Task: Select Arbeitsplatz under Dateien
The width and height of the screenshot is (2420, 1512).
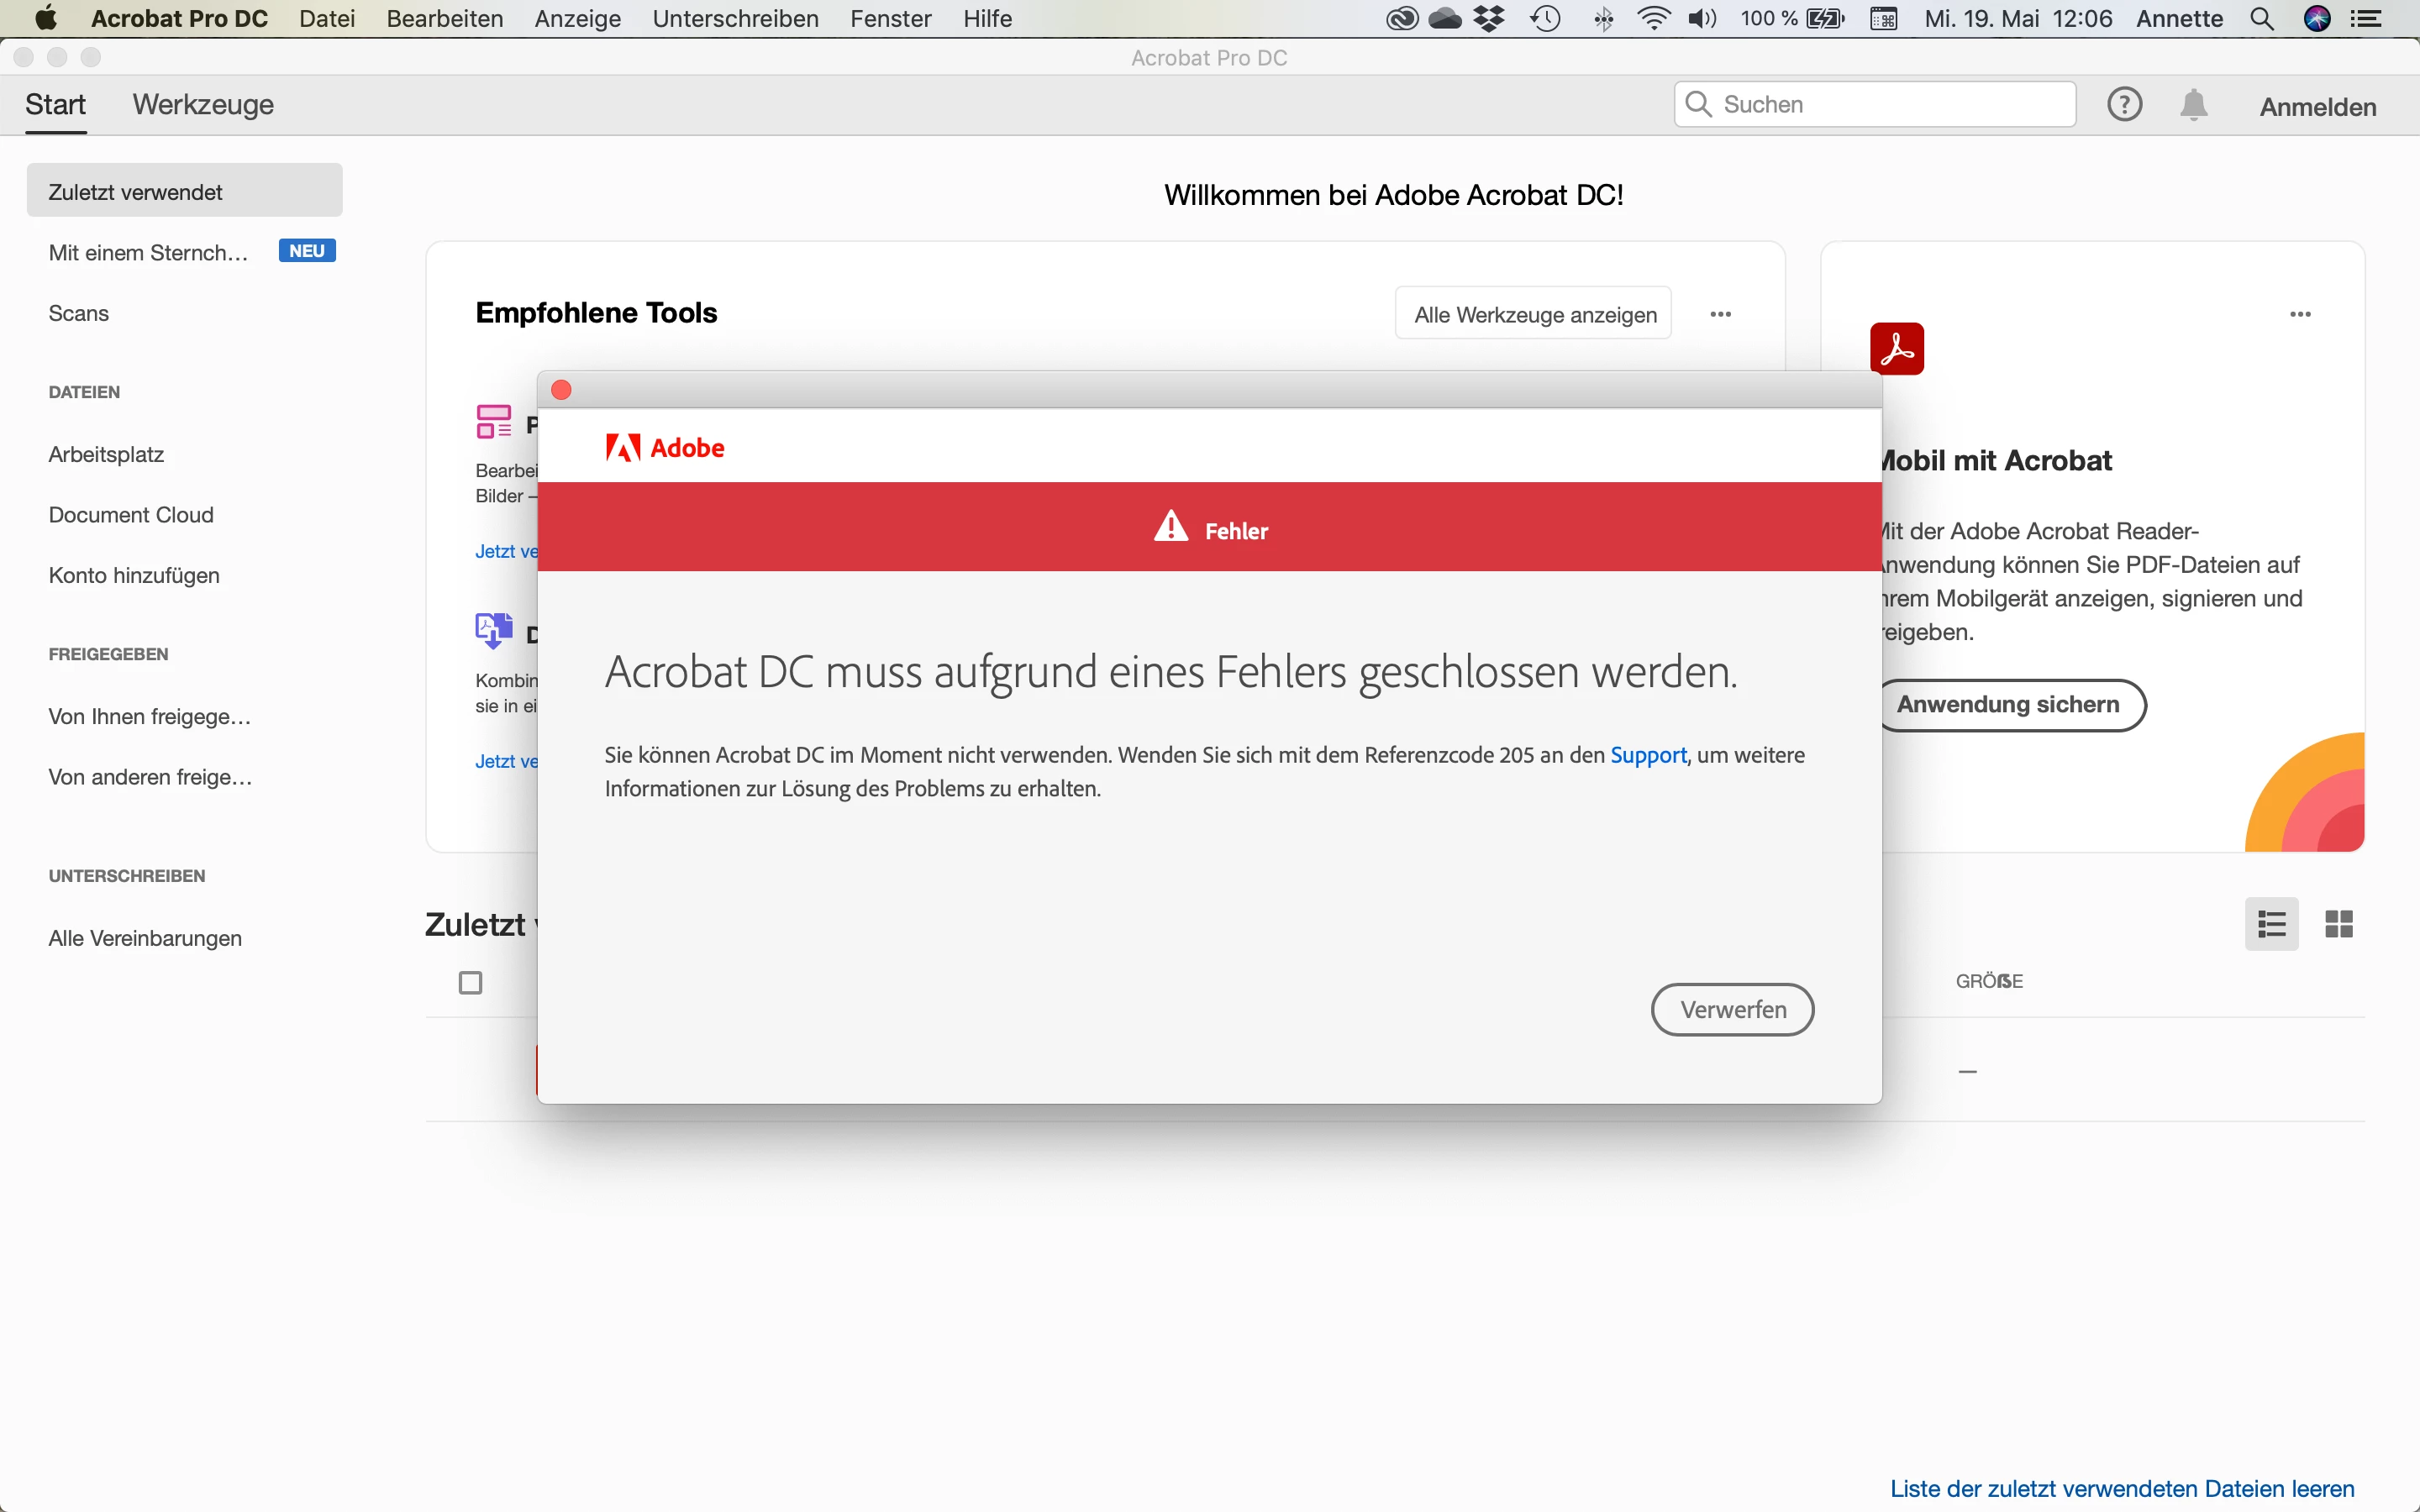Action: click(106, 455)
